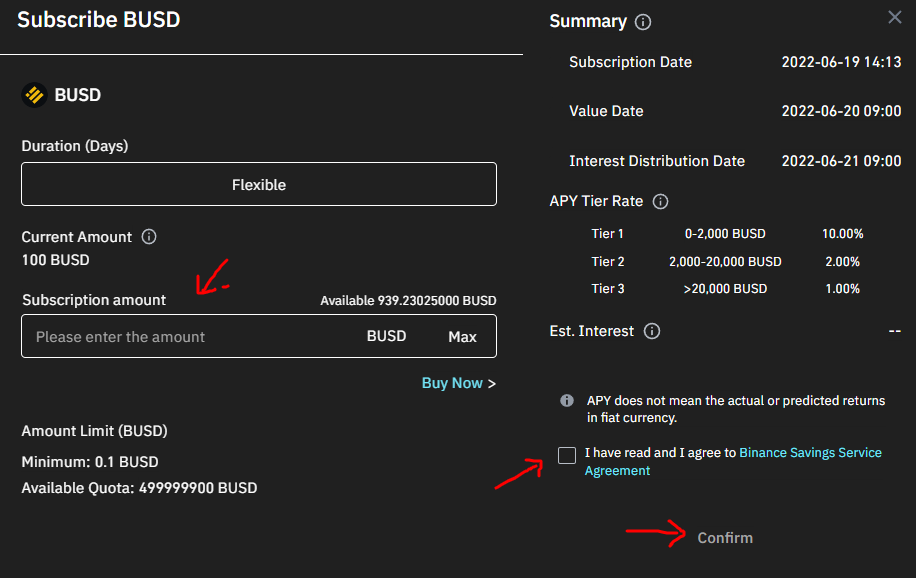Click the 2,000-20,000 BUSD range
Screen dimensions: 916x578
click(725, 262)
